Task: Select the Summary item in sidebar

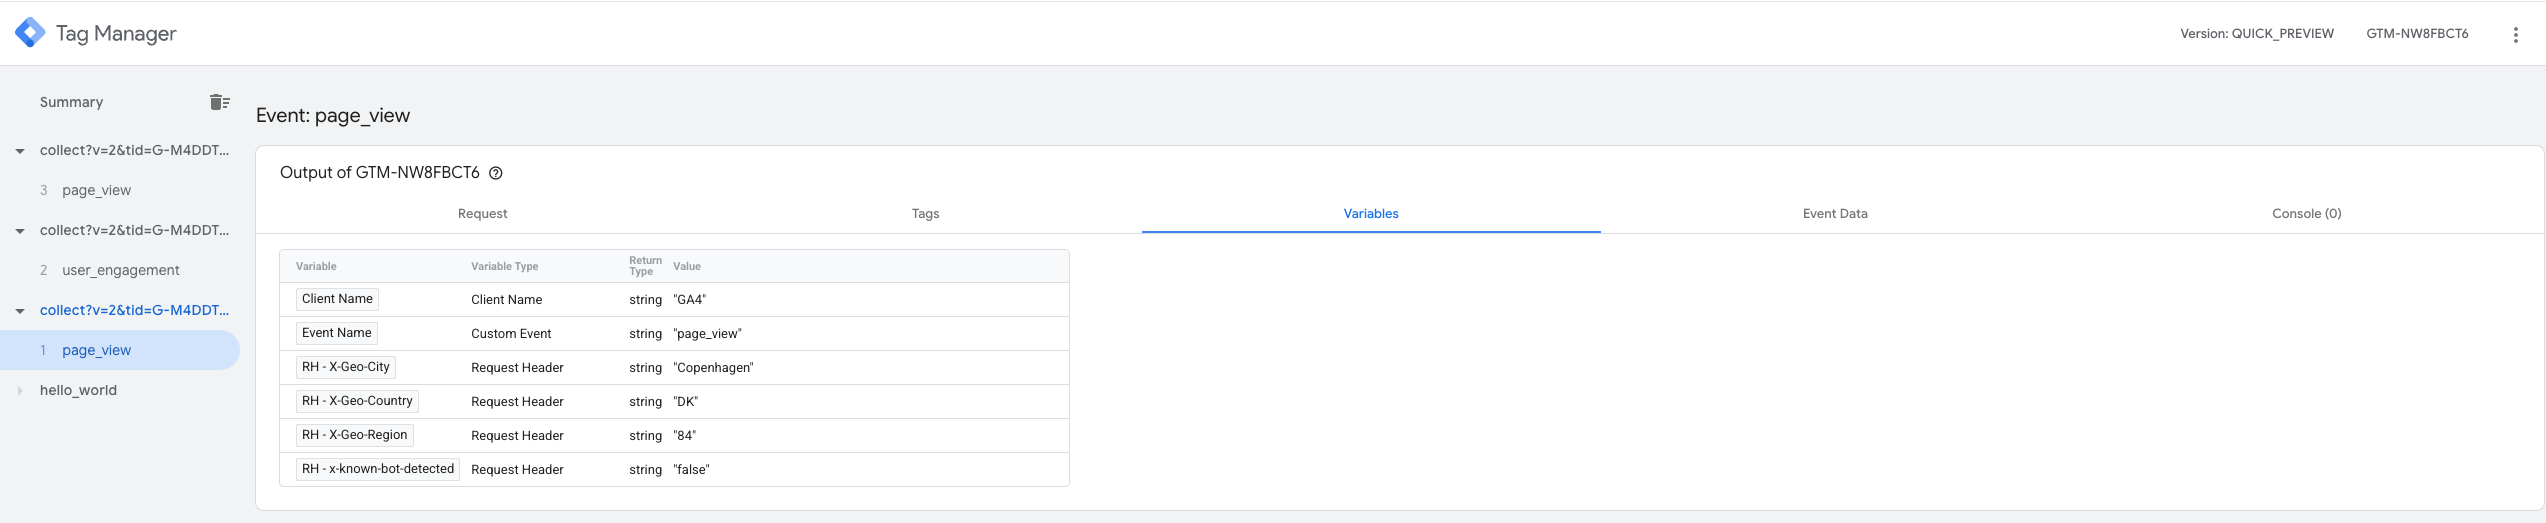Action: 71,102
